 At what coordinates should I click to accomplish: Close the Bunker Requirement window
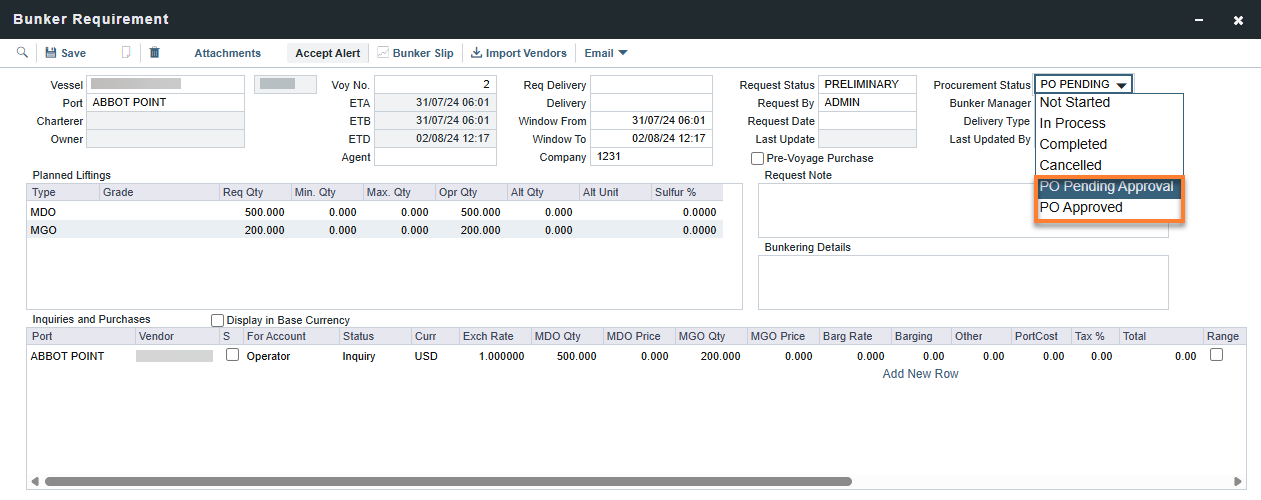pyautogui.click(x=1238, y=20)
